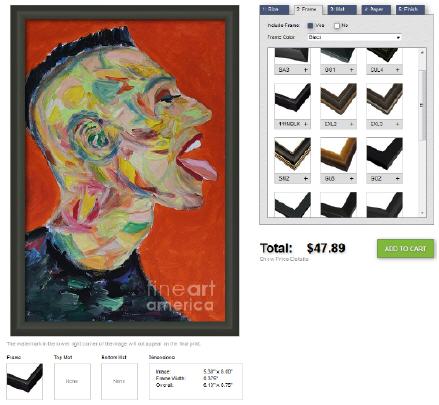439x405 pixels.
Task: Click the selected frame thumbnail below artwork
Action: [x=25, y=381]
